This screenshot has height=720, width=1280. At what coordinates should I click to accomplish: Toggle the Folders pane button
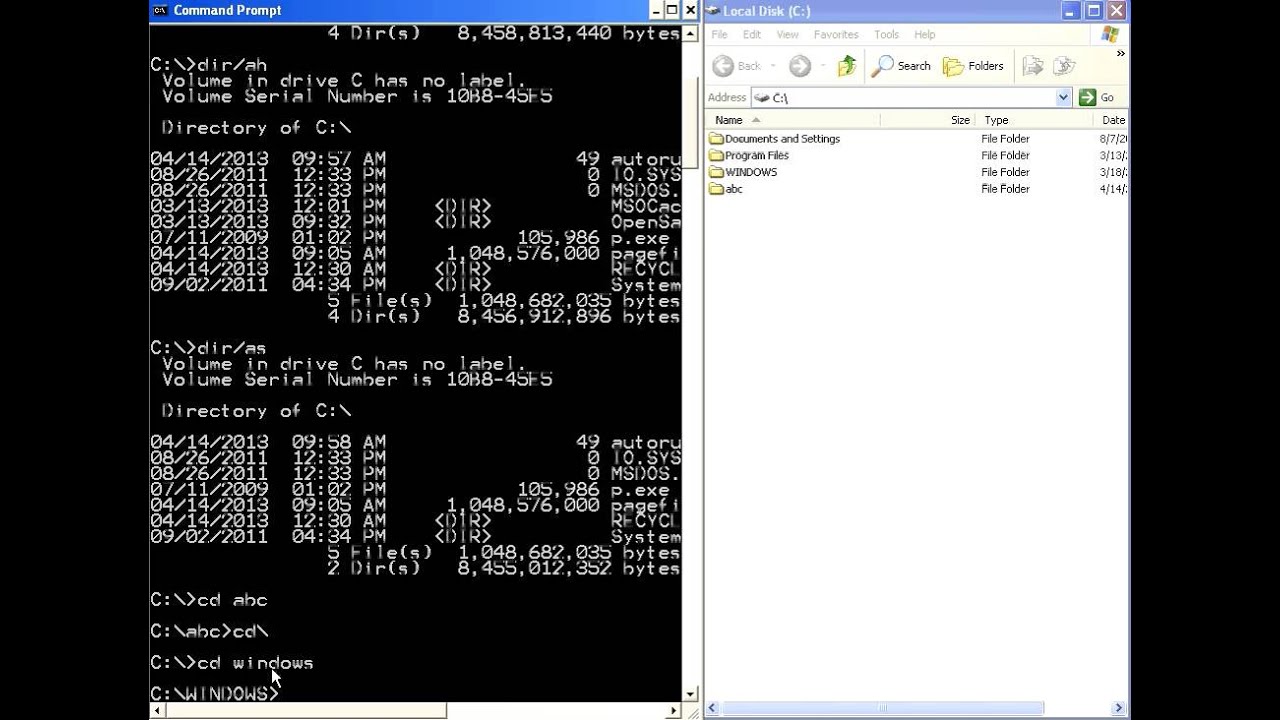[x=973, y=66]
